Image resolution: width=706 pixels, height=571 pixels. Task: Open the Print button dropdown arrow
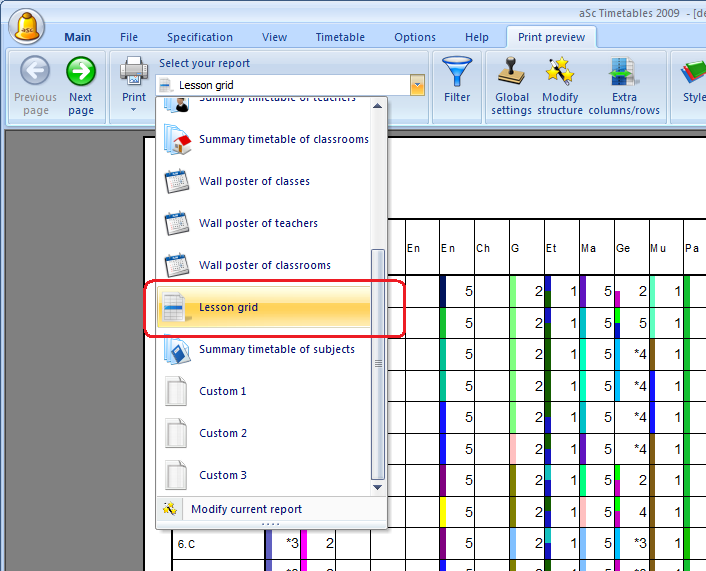[x=134, y=109]
